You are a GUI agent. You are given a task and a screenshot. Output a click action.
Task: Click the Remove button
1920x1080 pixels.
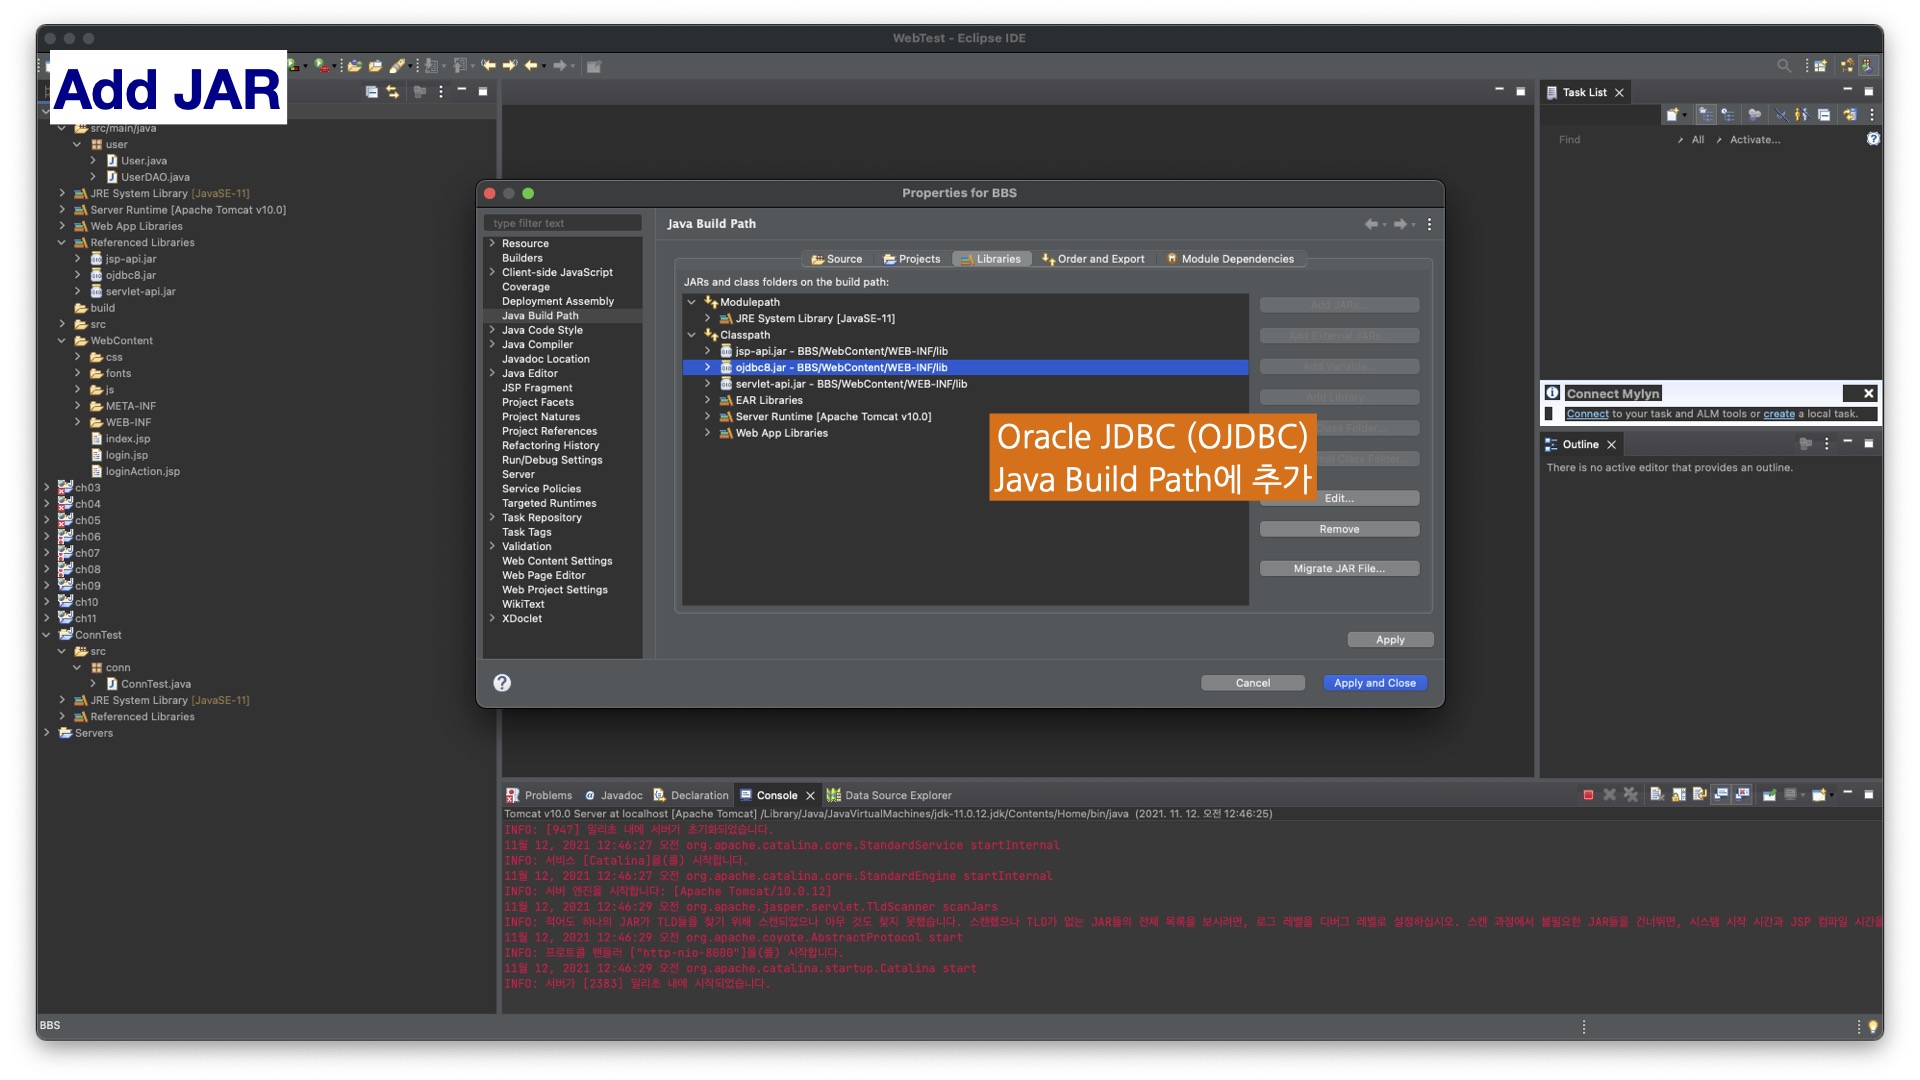(x=1339, y=529)
